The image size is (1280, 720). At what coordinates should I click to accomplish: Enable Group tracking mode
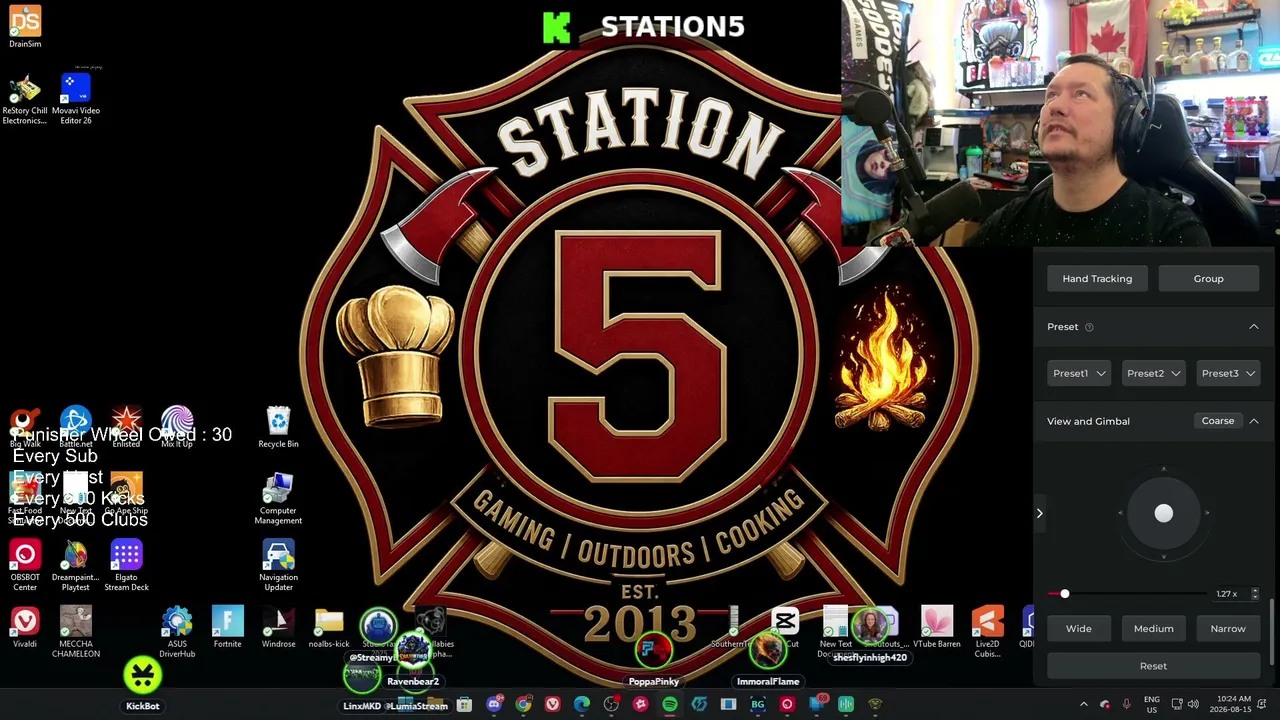click(1208, 279)
